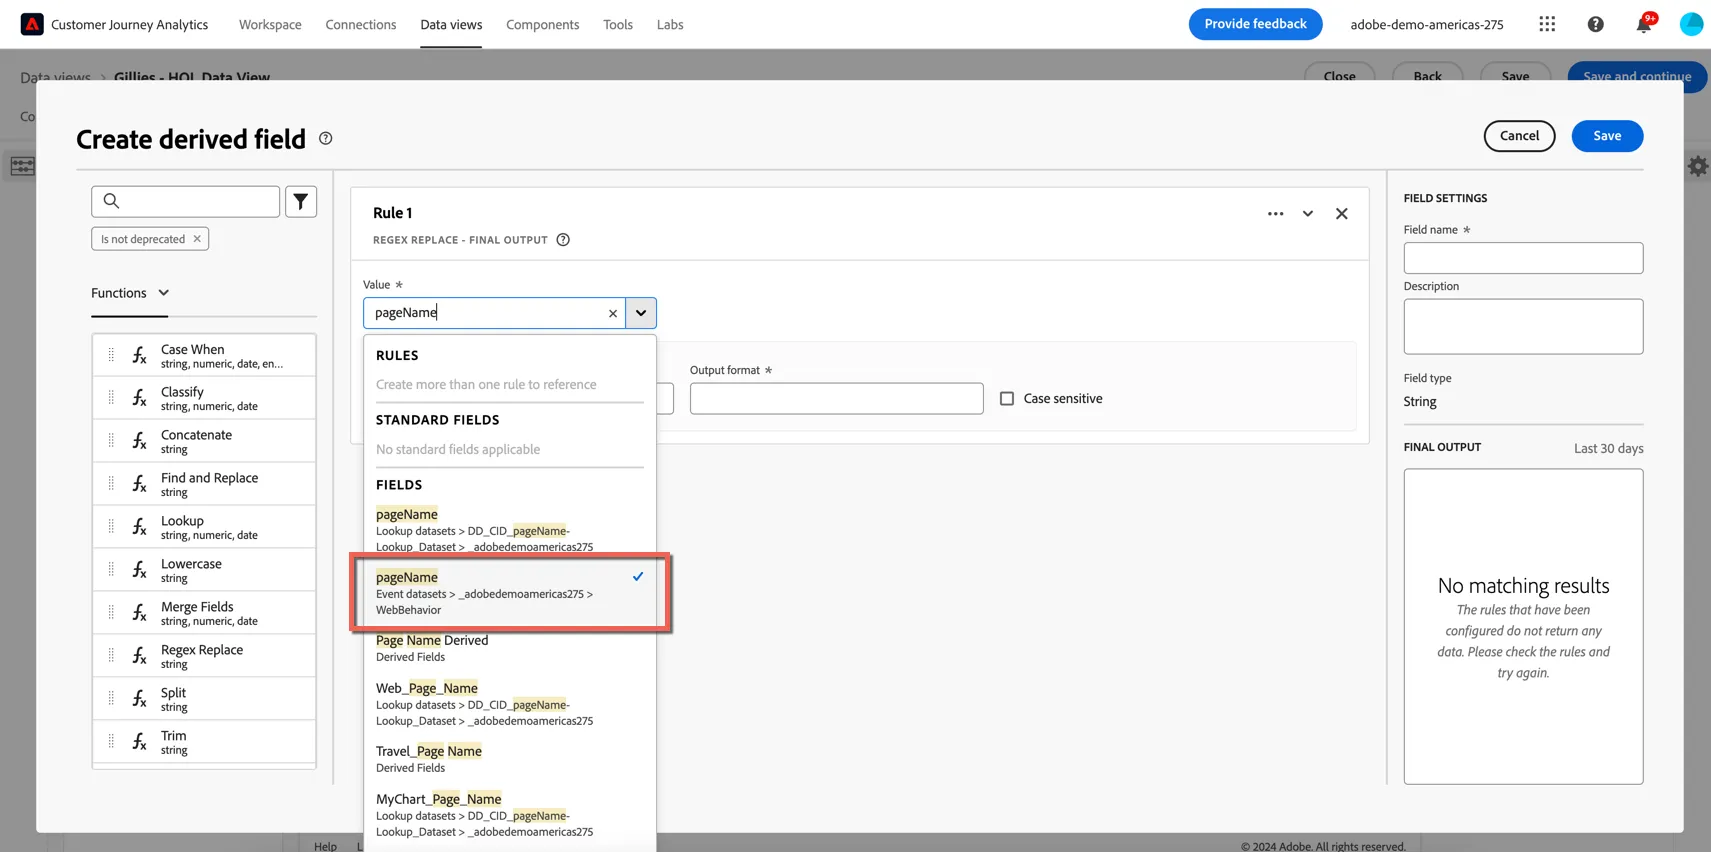Go to the Components tab
The height and width of the screenshot is (852, 1711).
[x=542, y=24]
